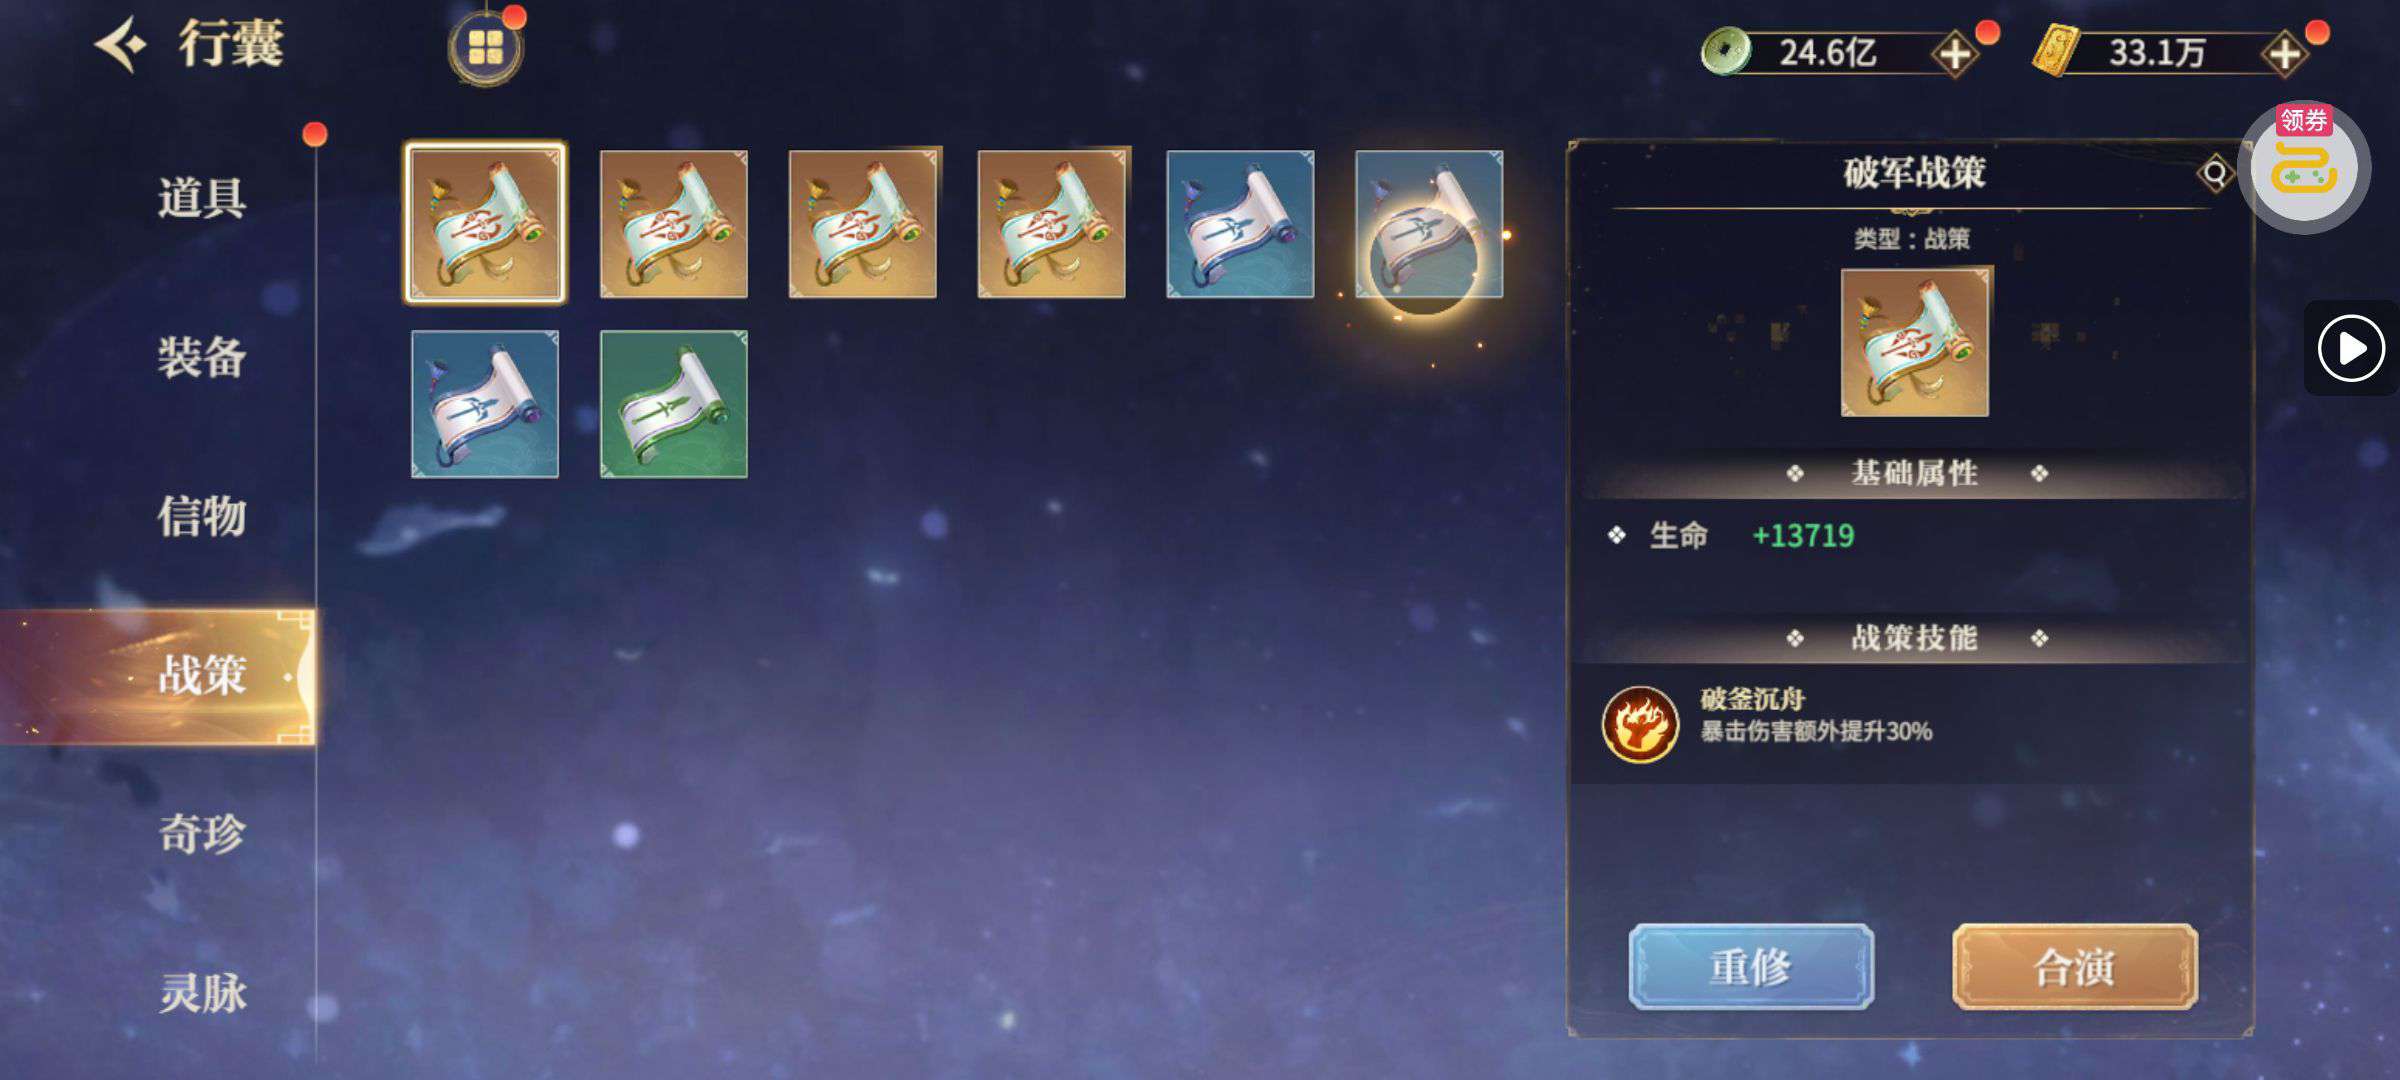Screen dimensions: 2400x1080
Task: Select the green scroll item
Action: click(x=674, y=404)
